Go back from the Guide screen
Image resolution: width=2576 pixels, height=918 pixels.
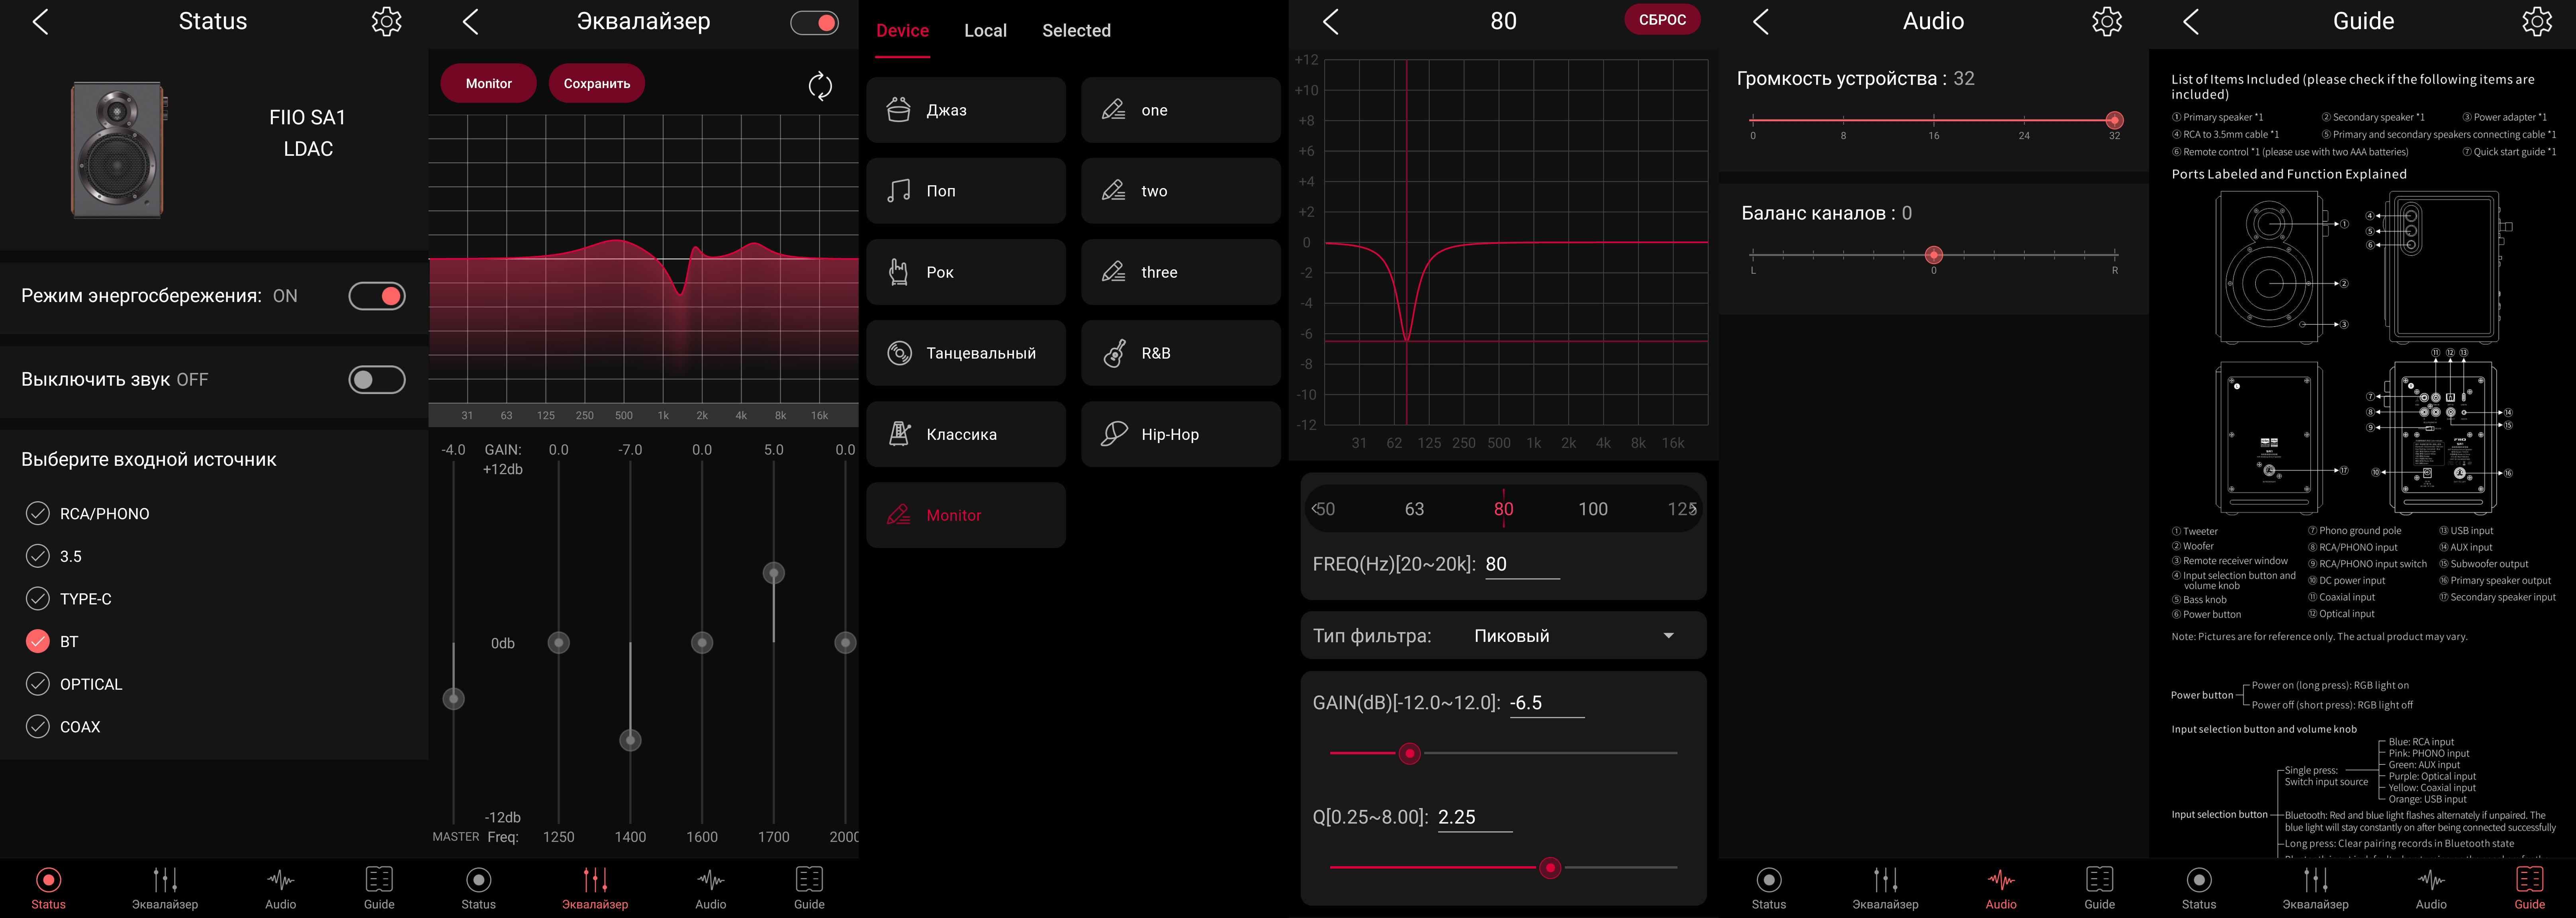tap(2191, 21)
